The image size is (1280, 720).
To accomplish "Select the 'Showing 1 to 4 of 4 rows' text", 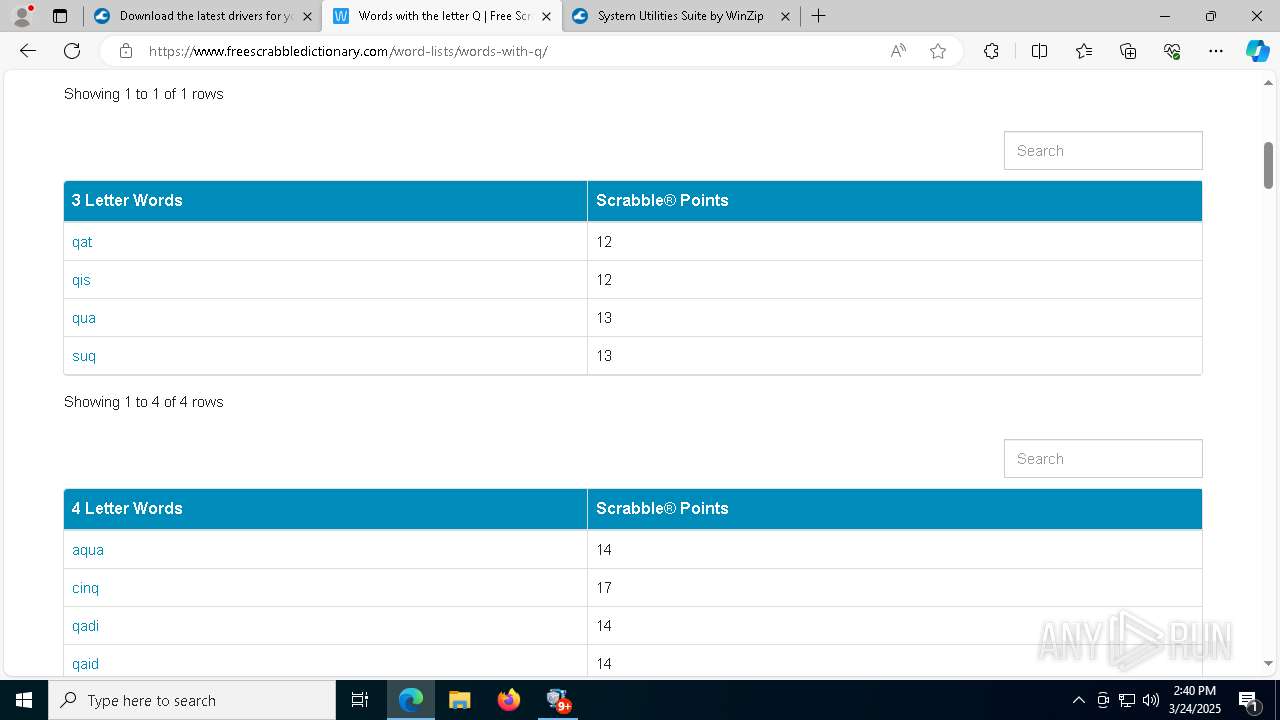I will 144,402.
